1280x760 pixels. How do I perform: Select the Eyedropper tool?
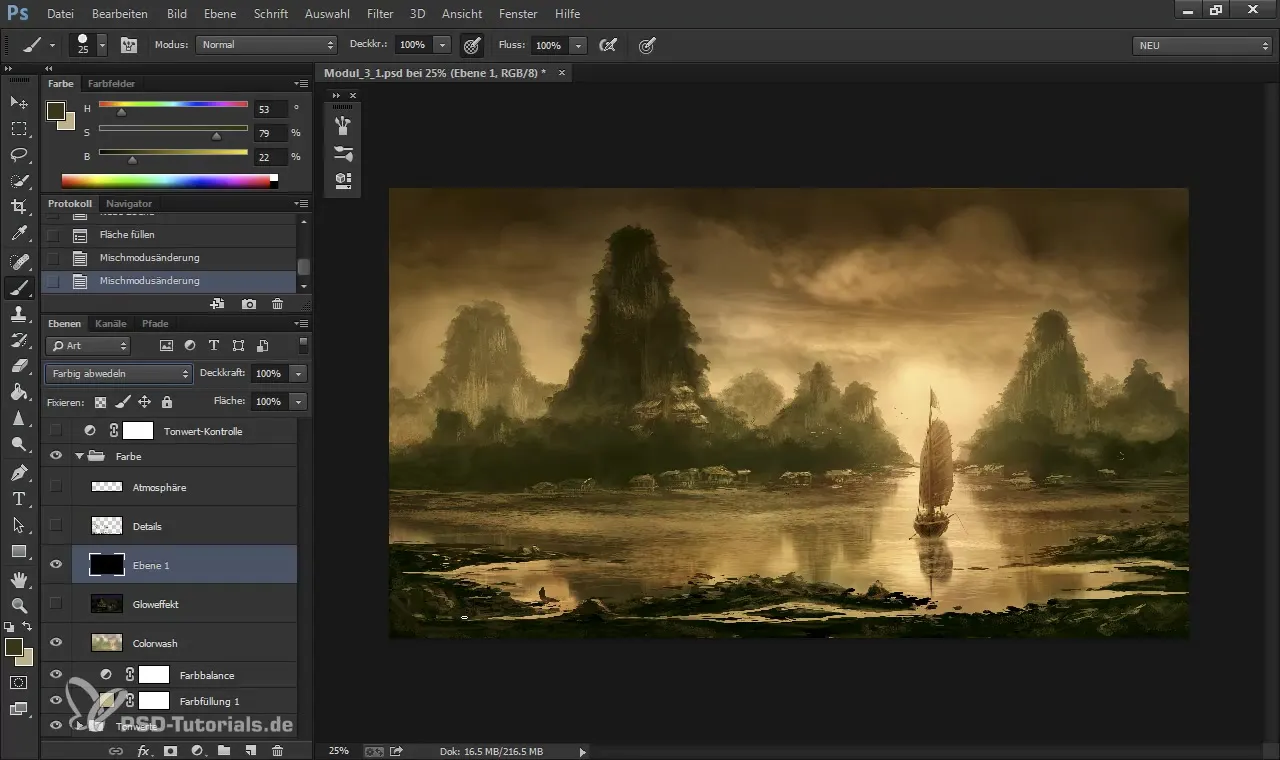point(19,234)
